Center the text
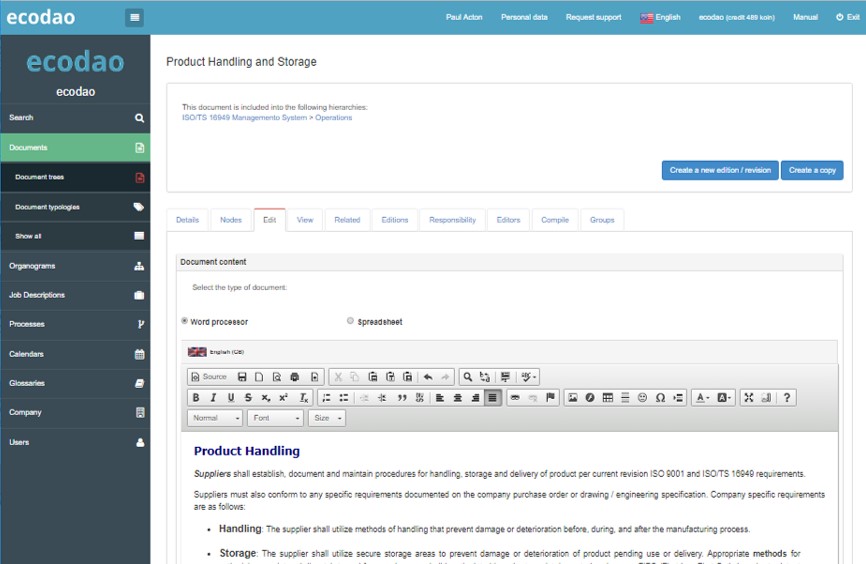The width and height of the screenshot is (866, 564). click(x=458, y=398)
